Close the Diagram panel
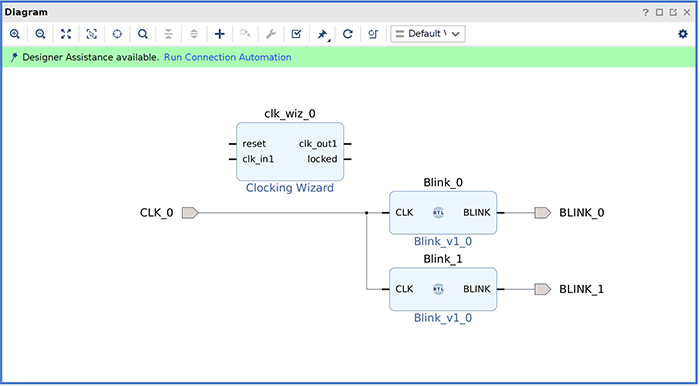 (x=687, y=12)
